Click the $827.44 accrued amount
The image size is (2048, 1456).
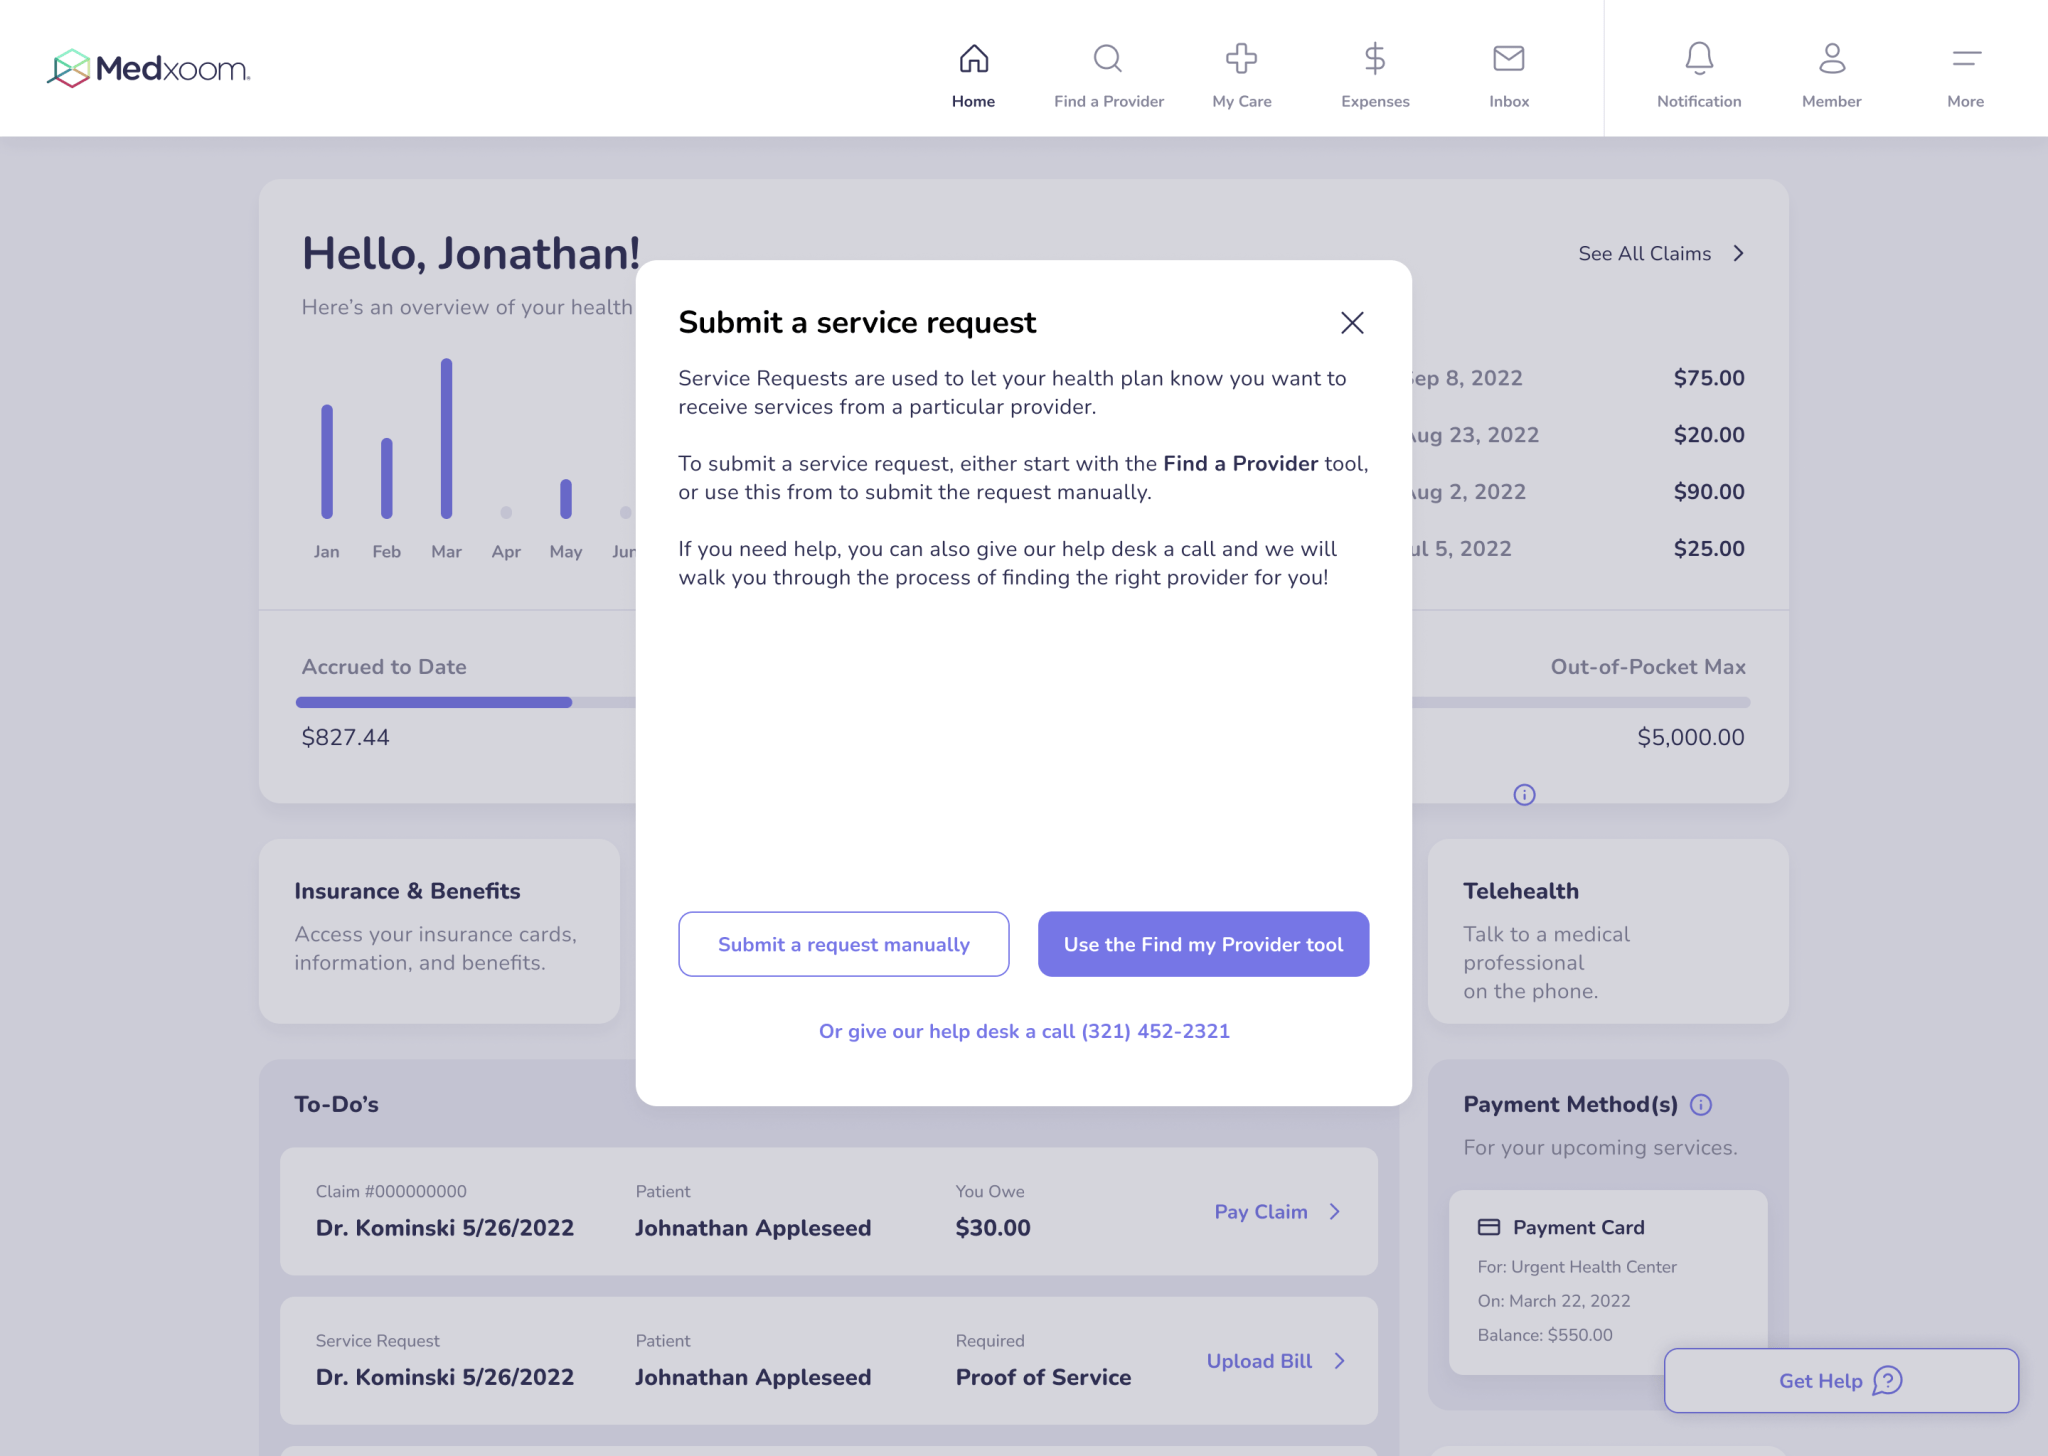345,738
